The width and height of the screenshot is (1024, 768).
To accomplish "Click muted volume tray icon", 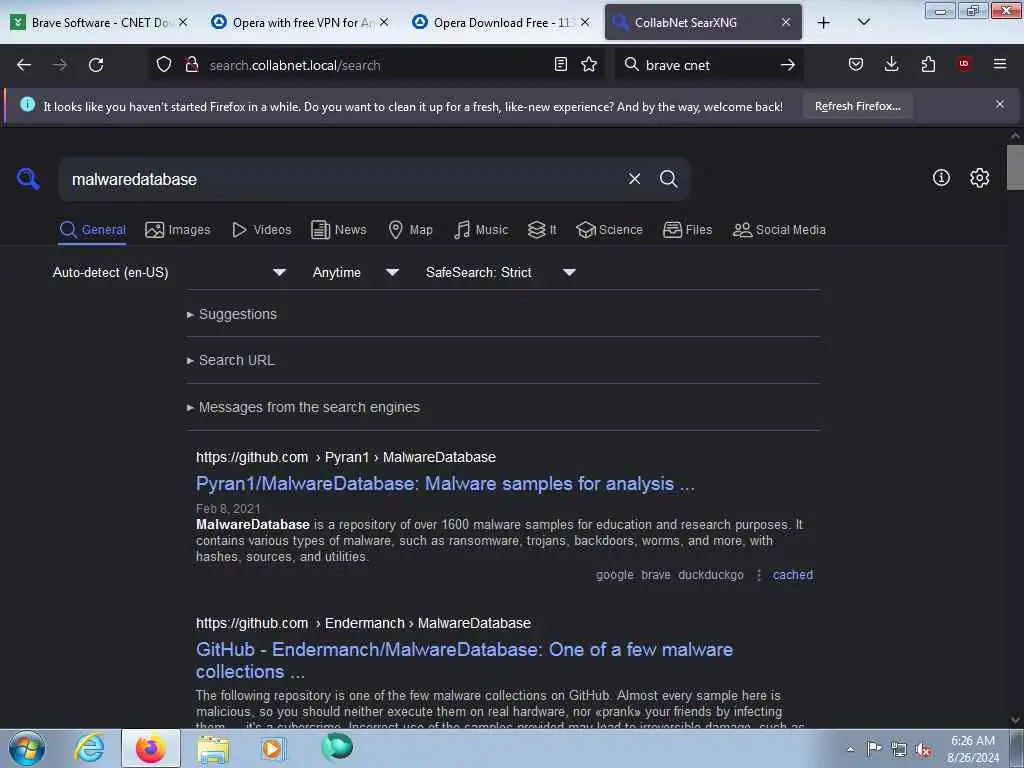I will (923, 750).
